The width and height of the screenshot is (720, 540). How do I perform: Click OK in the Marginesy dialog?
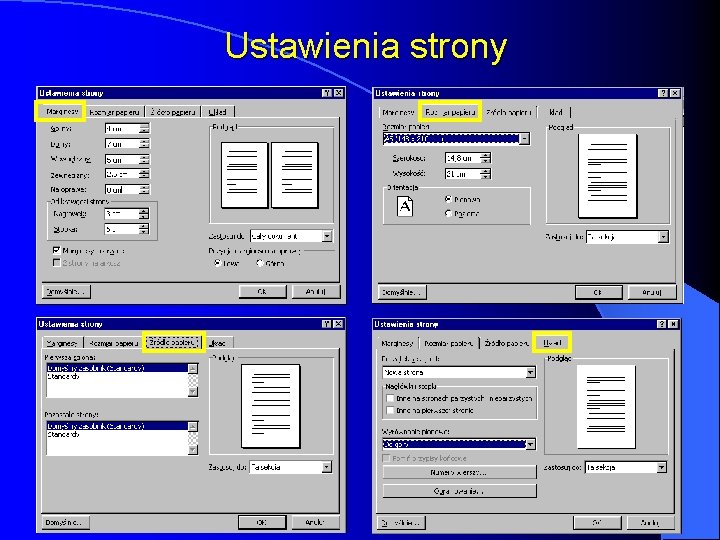pos(262,292)
